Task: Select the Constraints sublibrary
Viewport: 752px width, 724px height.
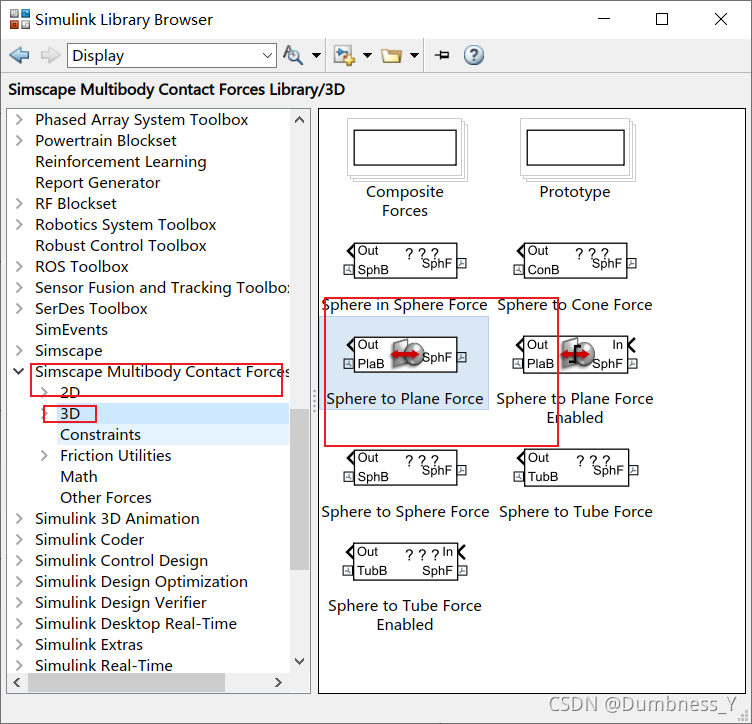Action: click(101, 434)
